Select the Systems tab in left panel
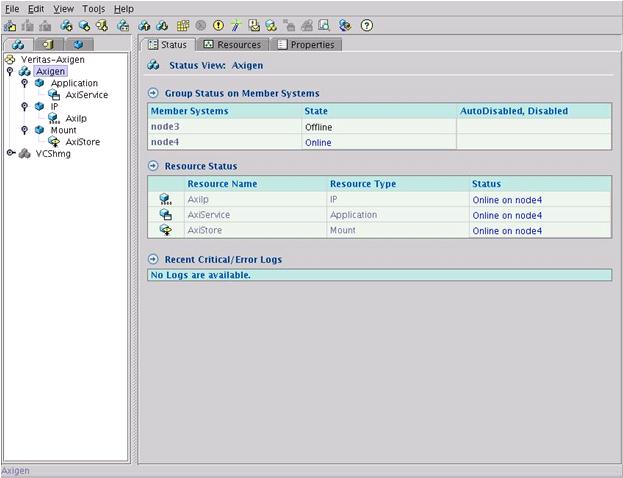Viewport: 623px width, 478px height. coord(48,44)
